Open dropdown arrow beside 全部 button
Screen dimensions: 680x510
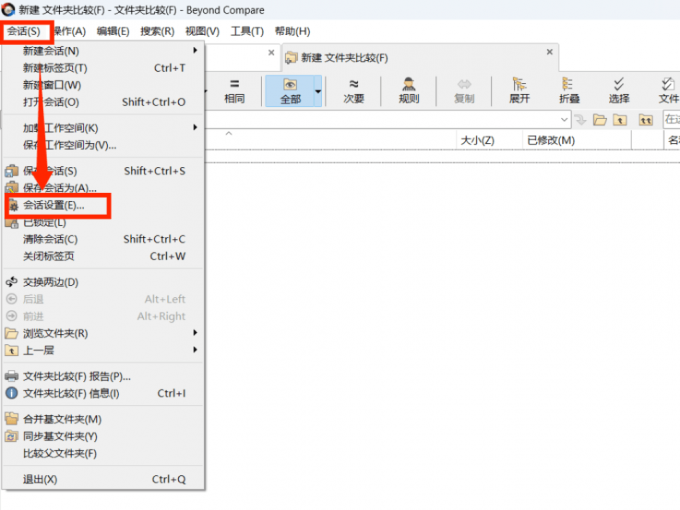pyautogui.click(x=318, y=91)
